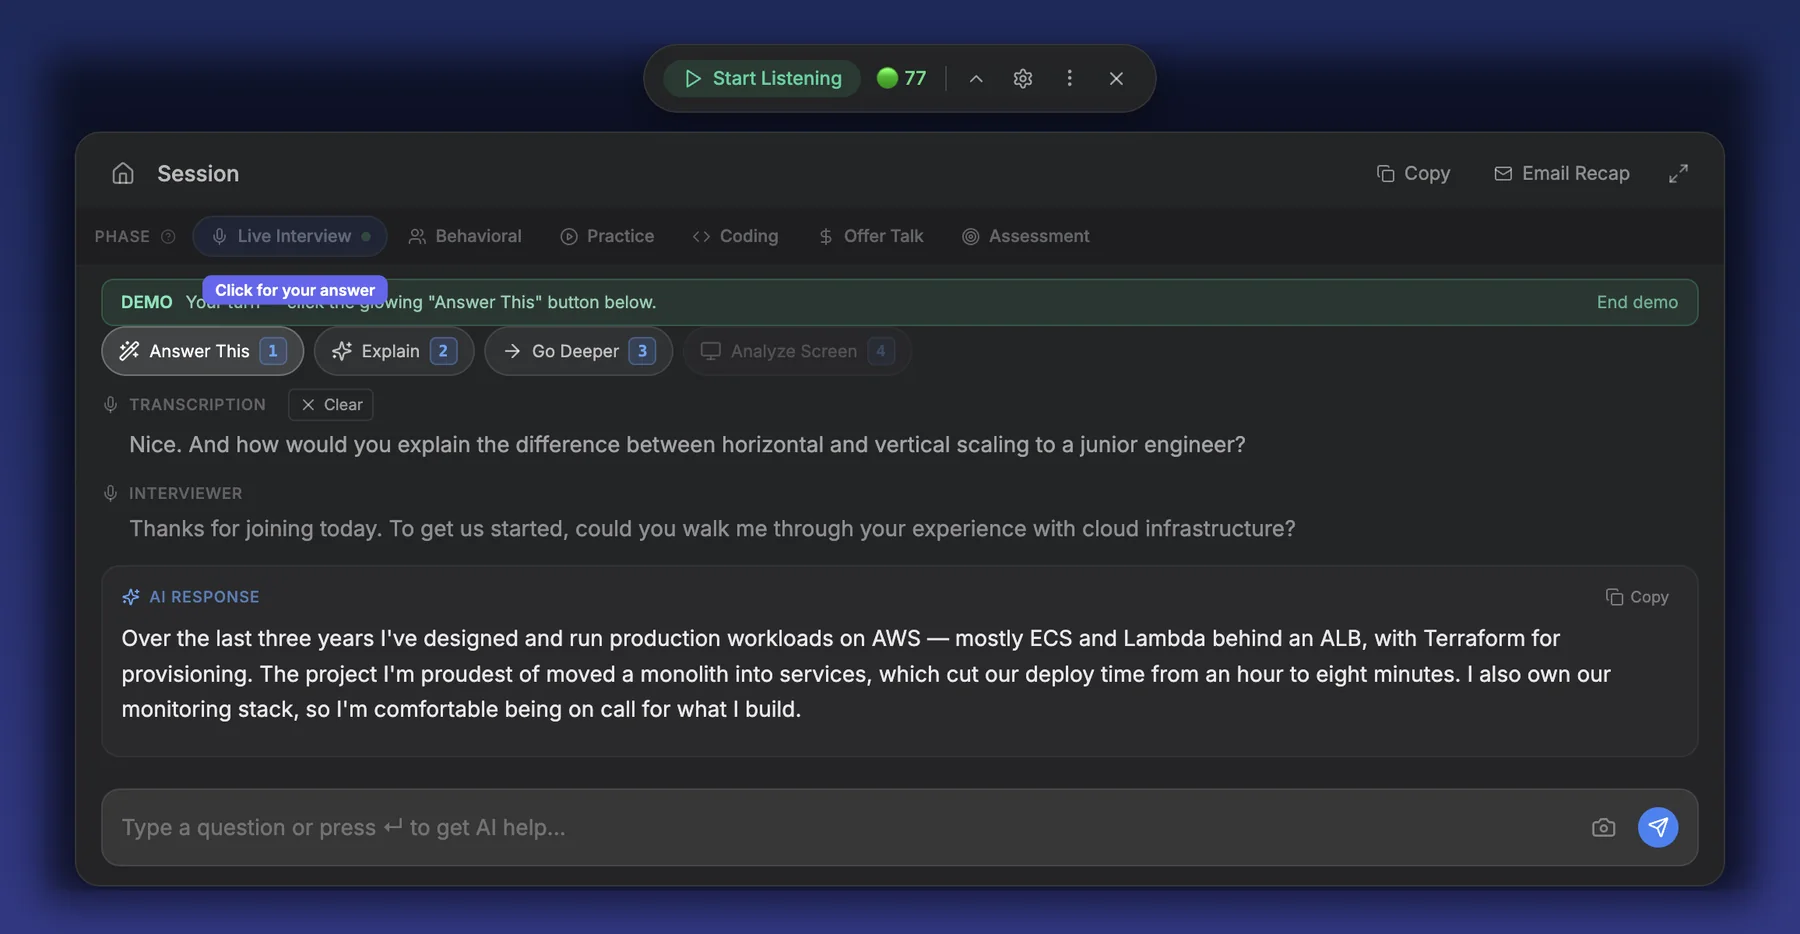The height and width of the screenshot is (934, 1800).
Task: Click the Email Recap button
Action: coord(1561,173)
